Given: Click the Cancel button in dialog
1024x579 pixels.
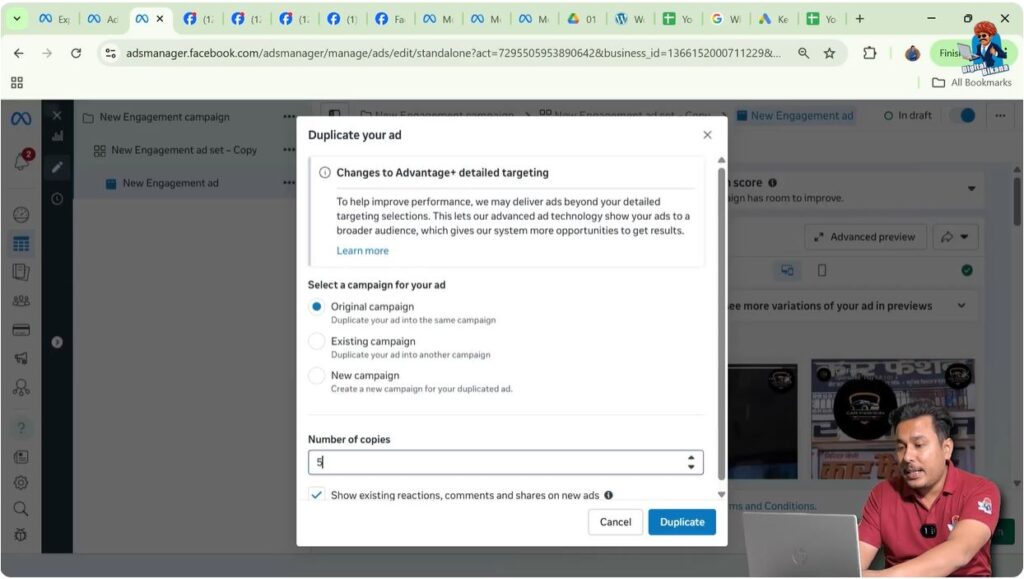Looking at the screenshot, I should [x=615, y=522].
